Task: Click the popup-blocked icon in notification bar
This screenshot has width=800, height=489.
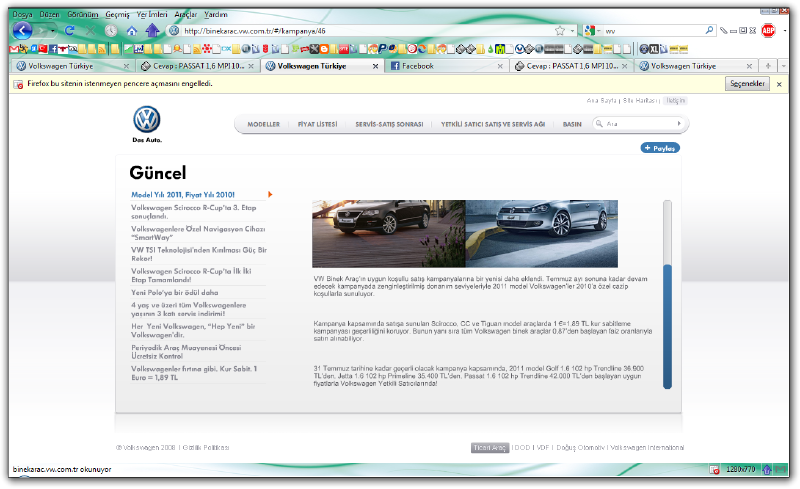Action: (x=18, y=84)
